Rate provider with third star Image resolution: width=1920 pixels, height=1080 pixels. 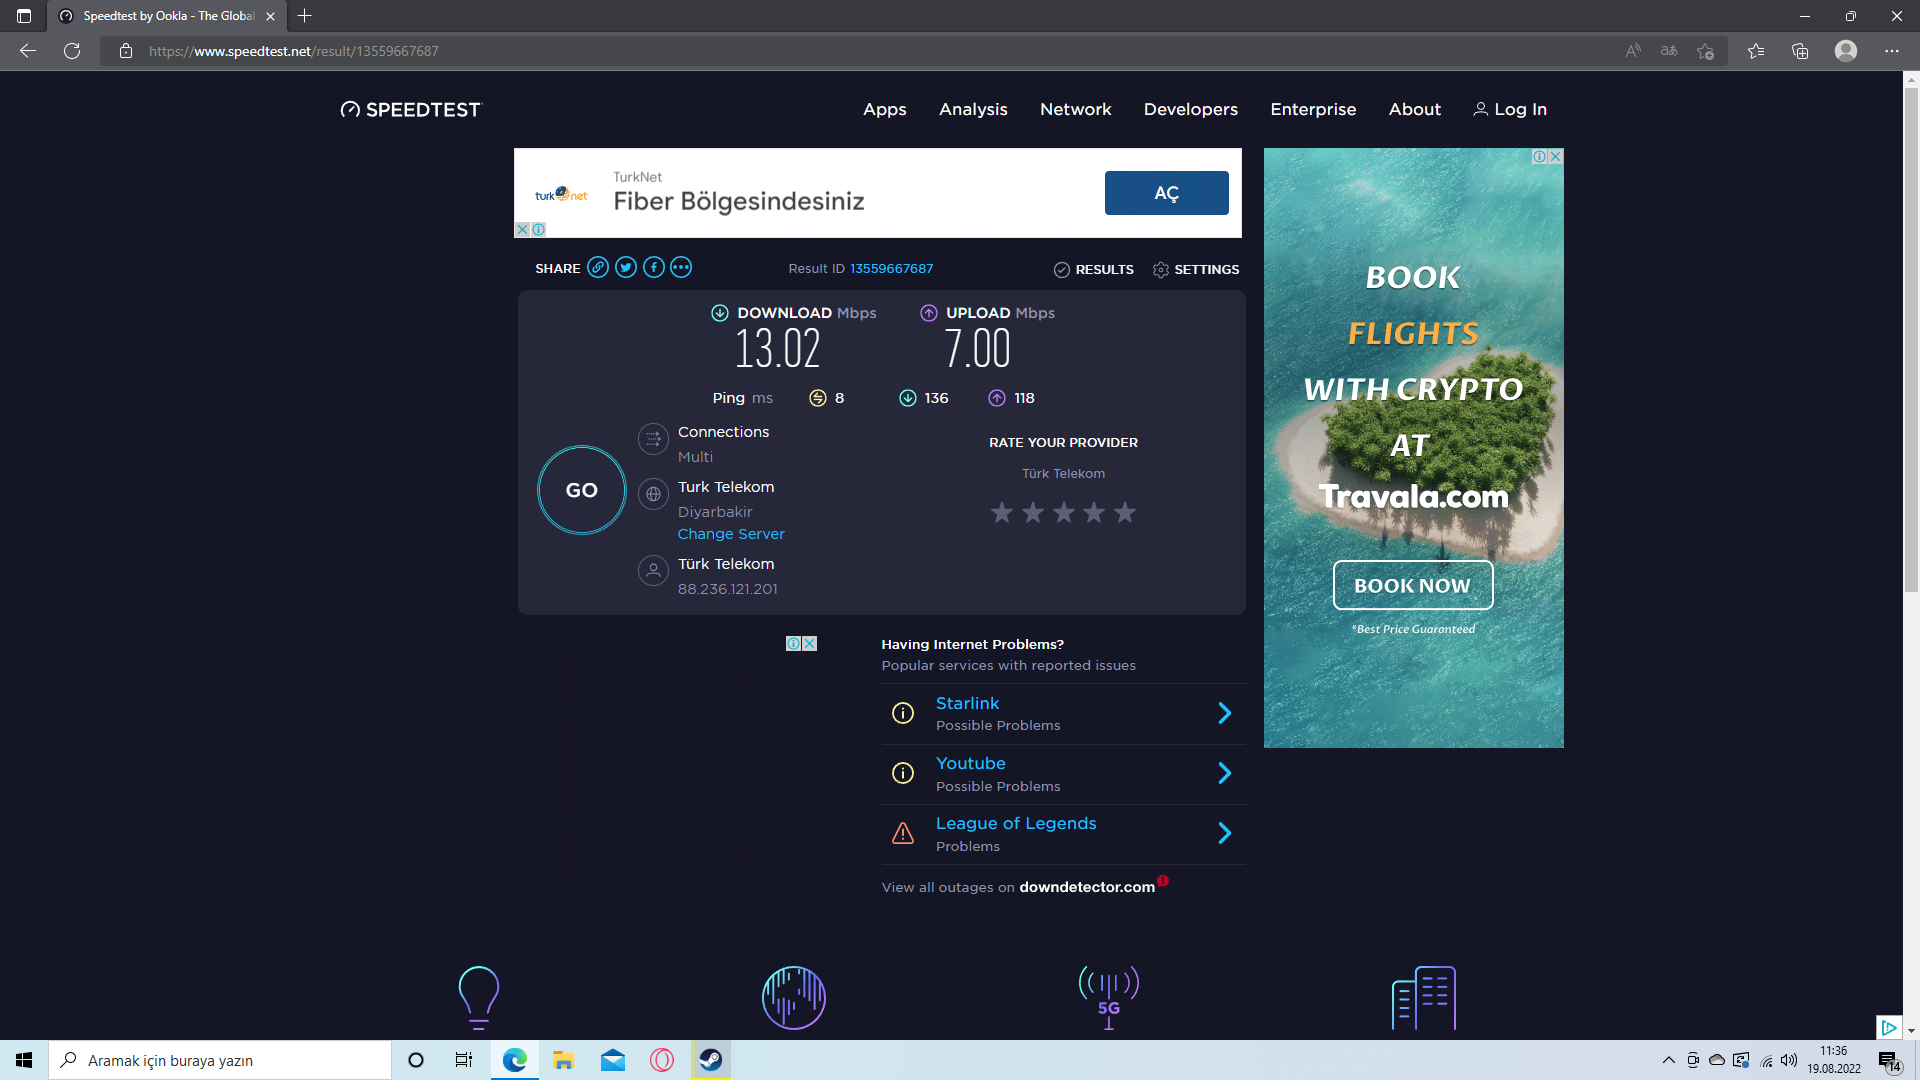point(1064,513)
